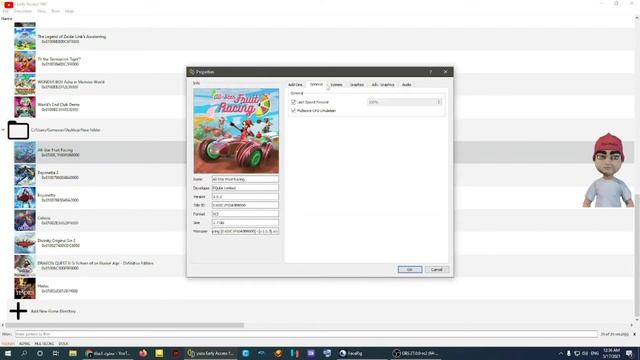Click the Add New Game Directory plus icon
This screenshot has width=640, height=360.
(x=18, y=311)
